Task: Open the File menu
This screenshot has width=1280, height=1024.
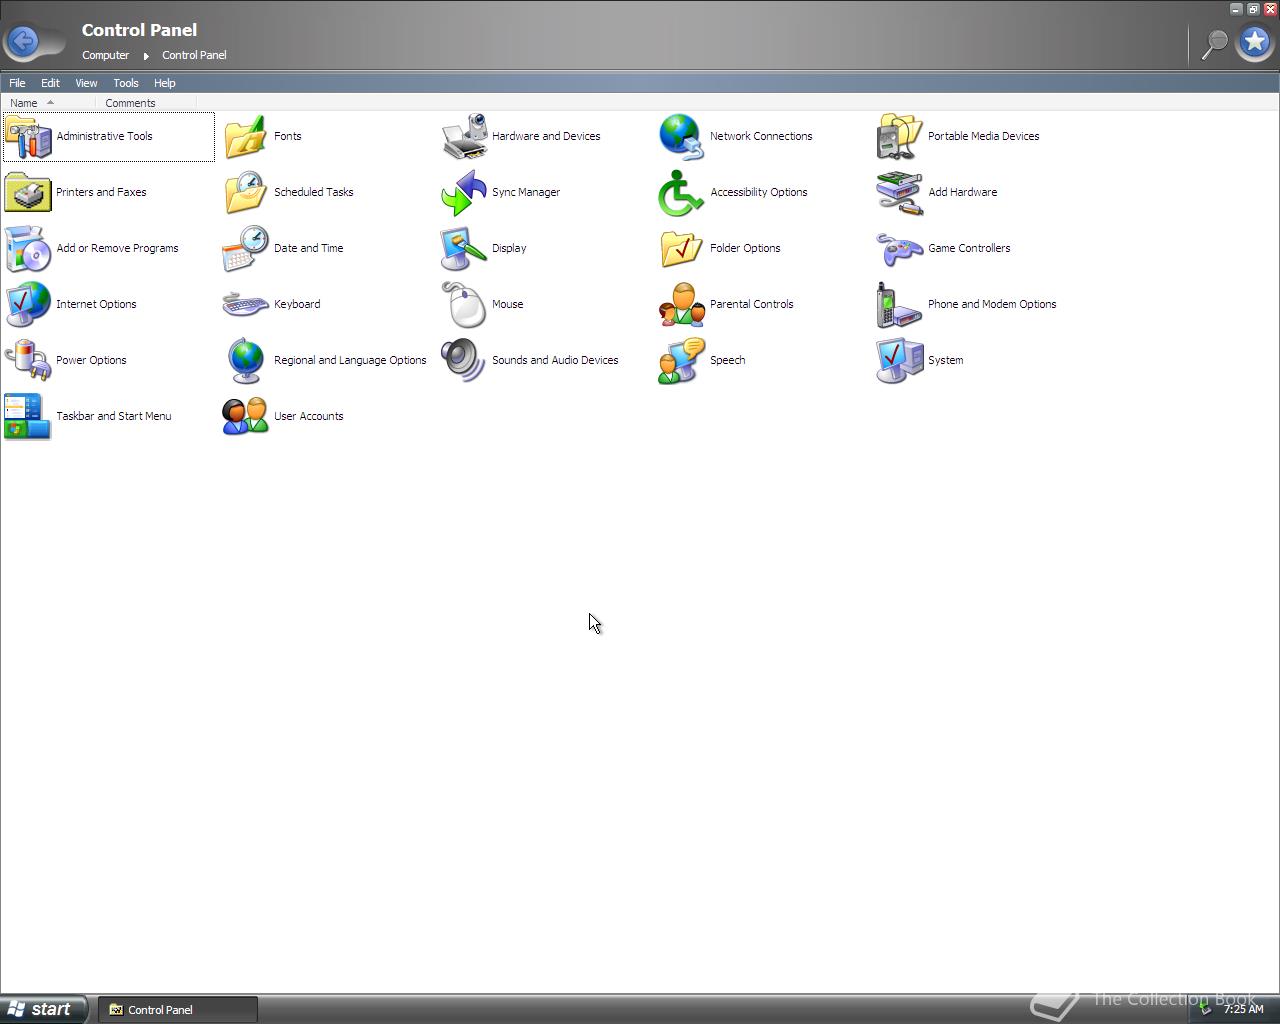Action: [x=17, y=83]
